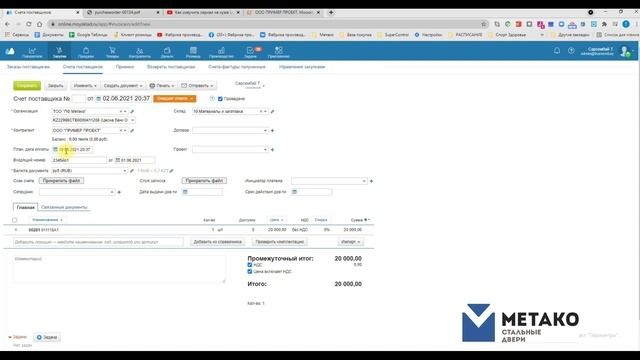This screenshot has height=360, width=640.
Task: Toggle the НДС checkbox
Action: pyautogui.click(x=250, y=265)
